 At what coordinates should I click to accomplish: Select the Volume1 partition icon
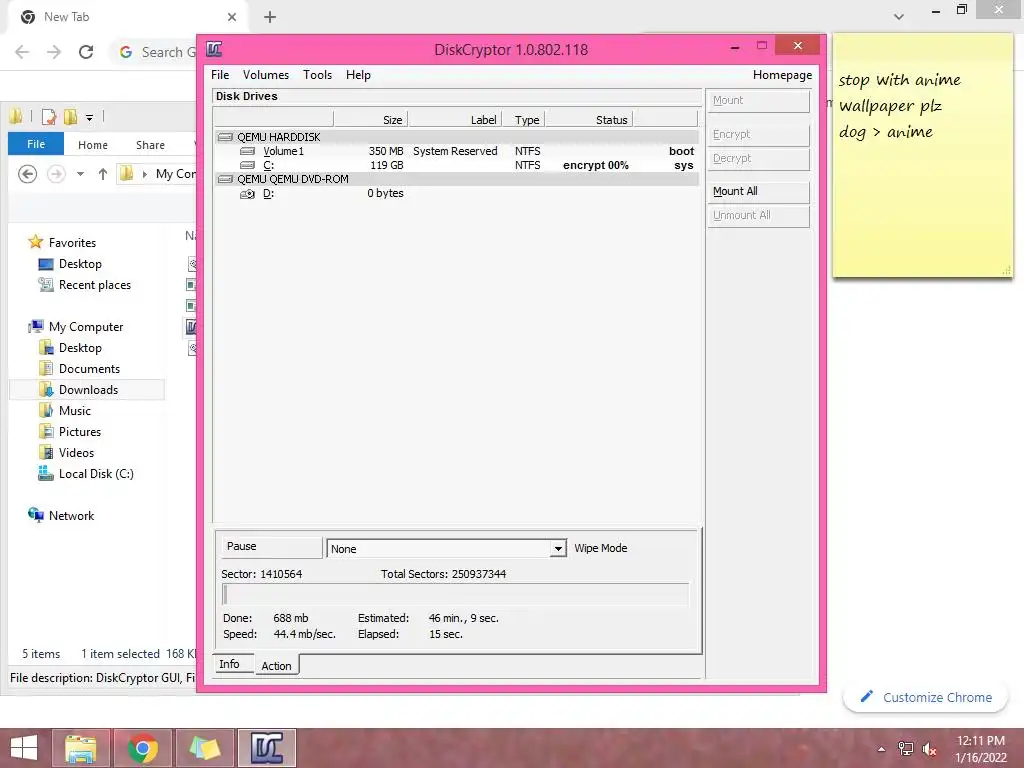[x=248, y=151]
